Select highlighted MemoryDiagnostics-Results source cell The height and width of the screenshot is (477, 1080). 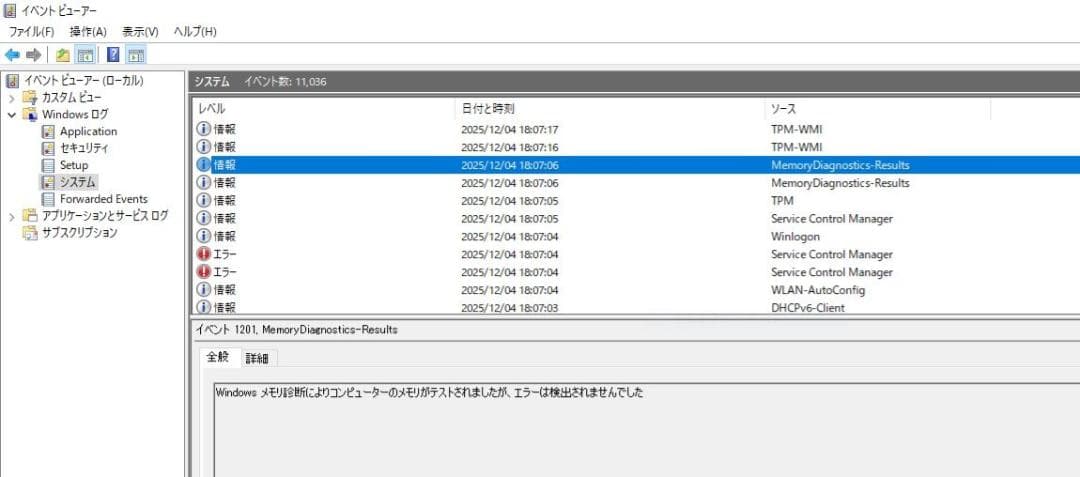click(840, 165)
